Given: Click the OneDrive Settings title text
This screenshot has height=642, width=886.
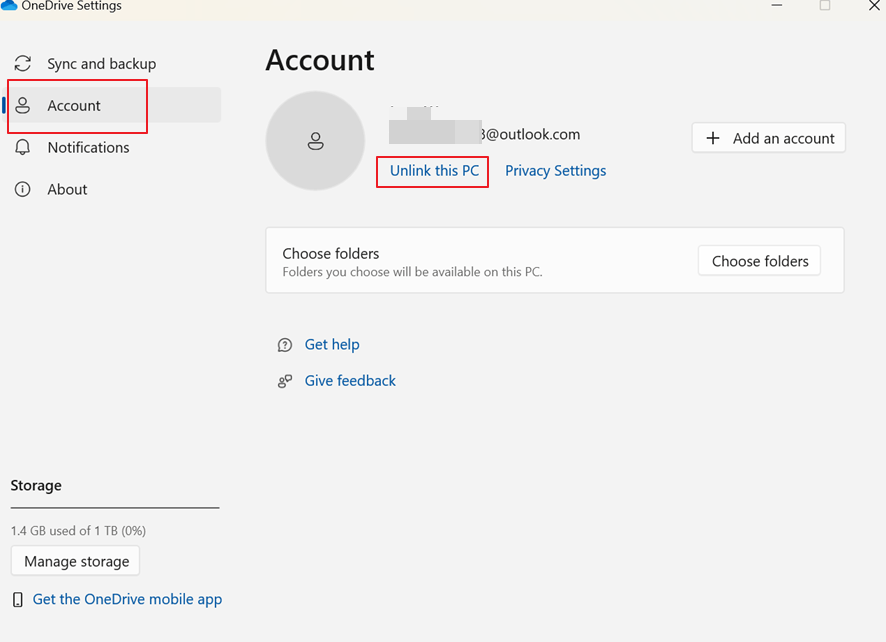Looking at the screenshot, I should coord(72,6).
